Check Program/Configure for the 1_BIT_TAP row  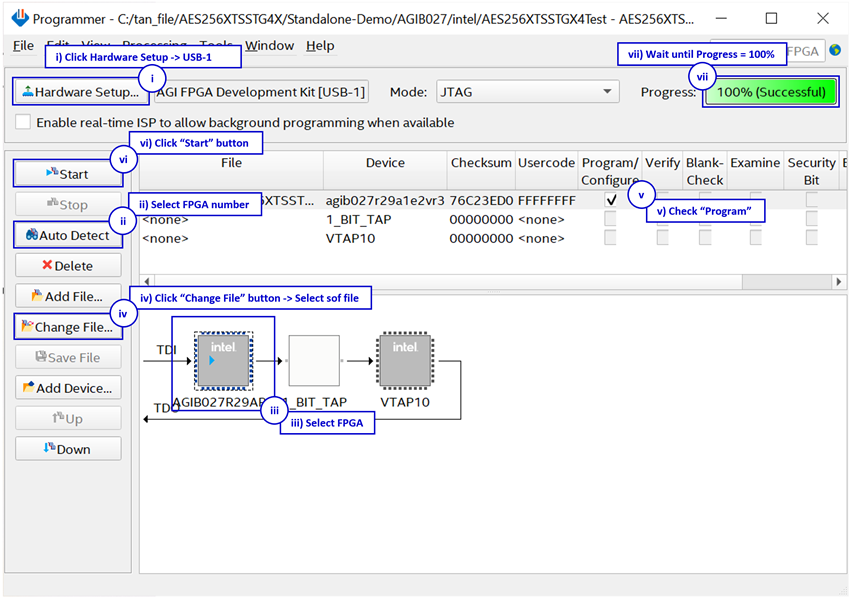[x=610, y=219]
